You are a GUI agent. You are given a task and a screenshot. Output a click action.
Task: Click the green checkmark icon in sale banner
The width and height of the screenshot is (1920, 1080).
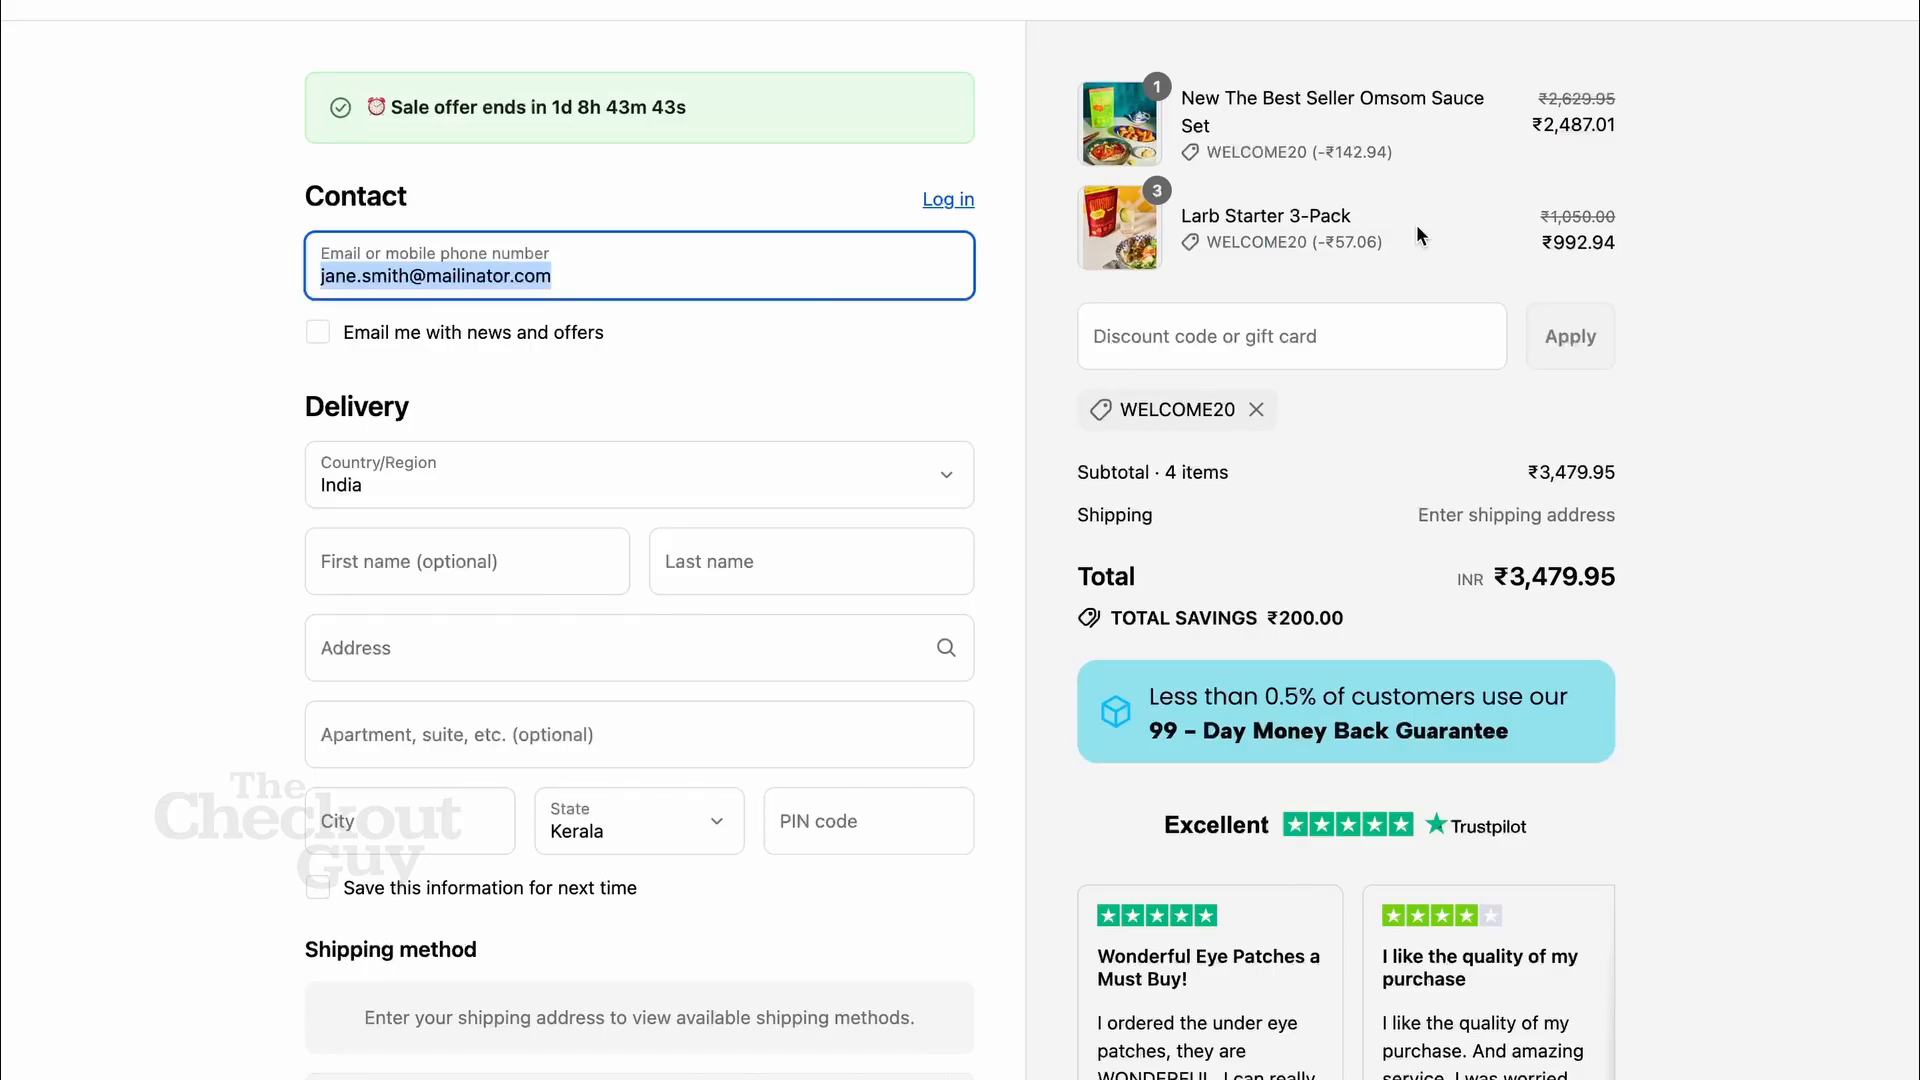(340, 108)
